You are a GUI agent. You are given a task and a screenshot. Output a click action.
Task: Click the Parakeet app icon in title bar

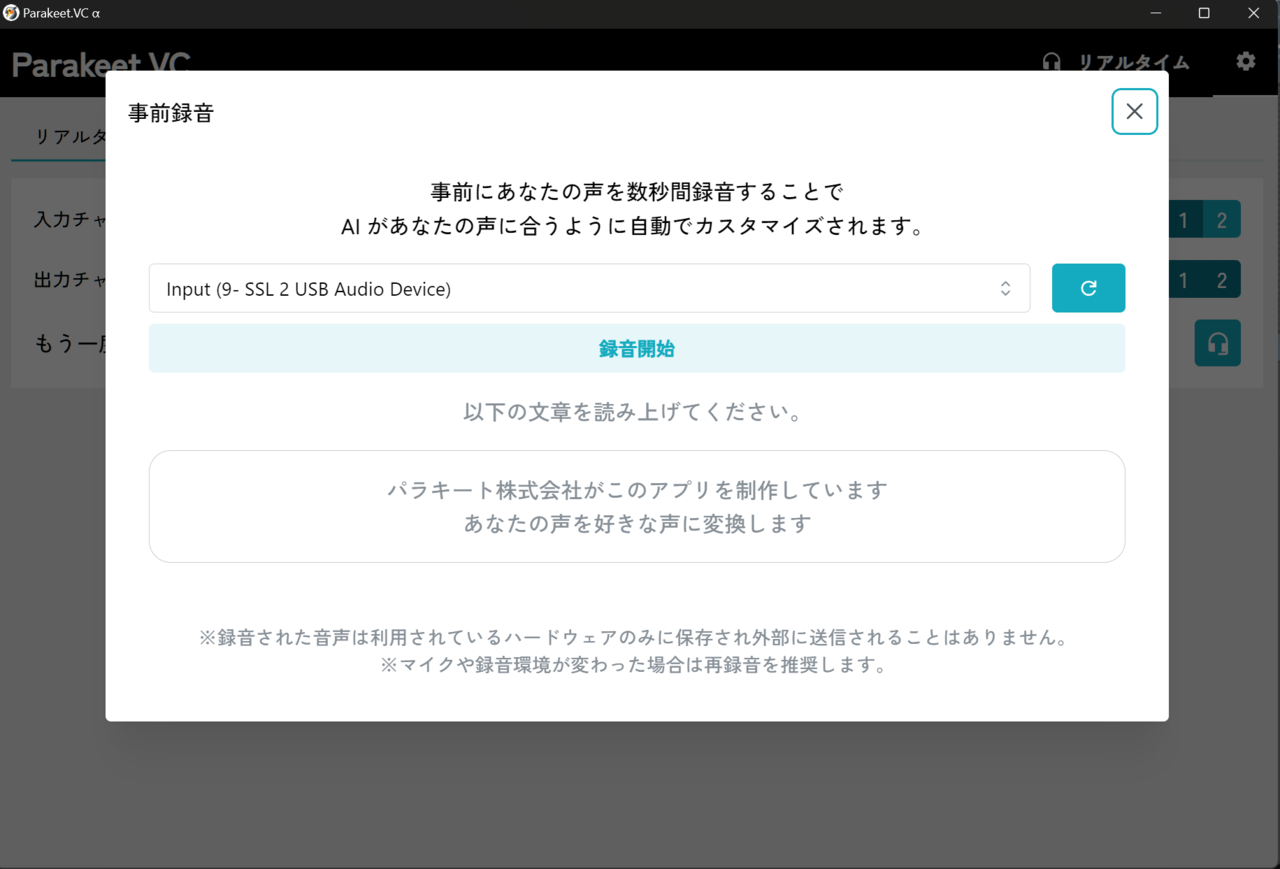11,13
